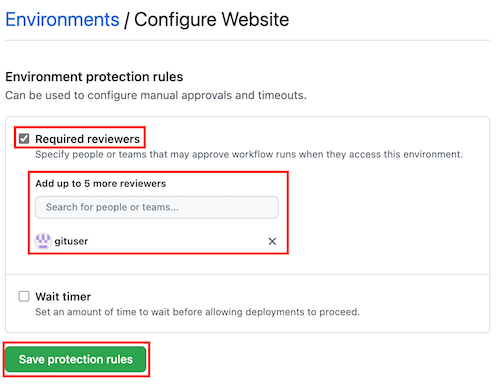Click the Save protection rules button

(76, 359)
